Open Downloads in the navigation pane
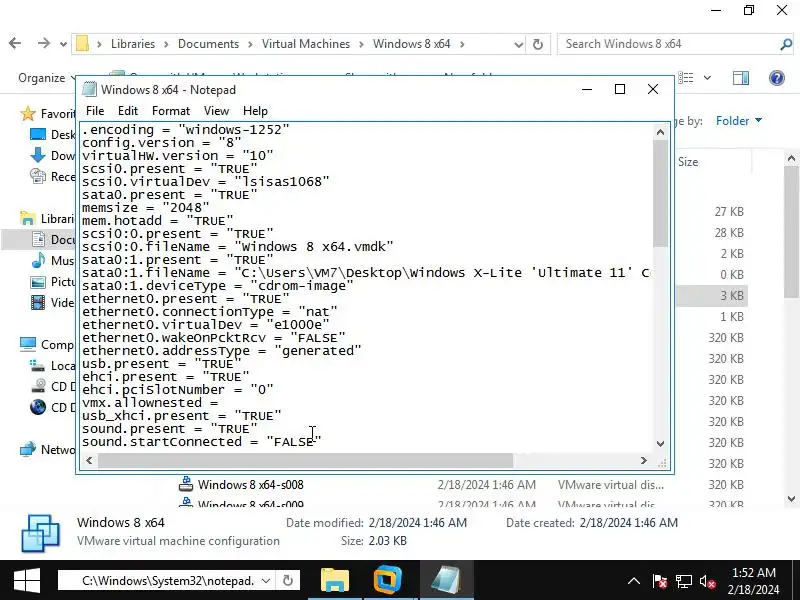800x600 pixels. [52, 156]
